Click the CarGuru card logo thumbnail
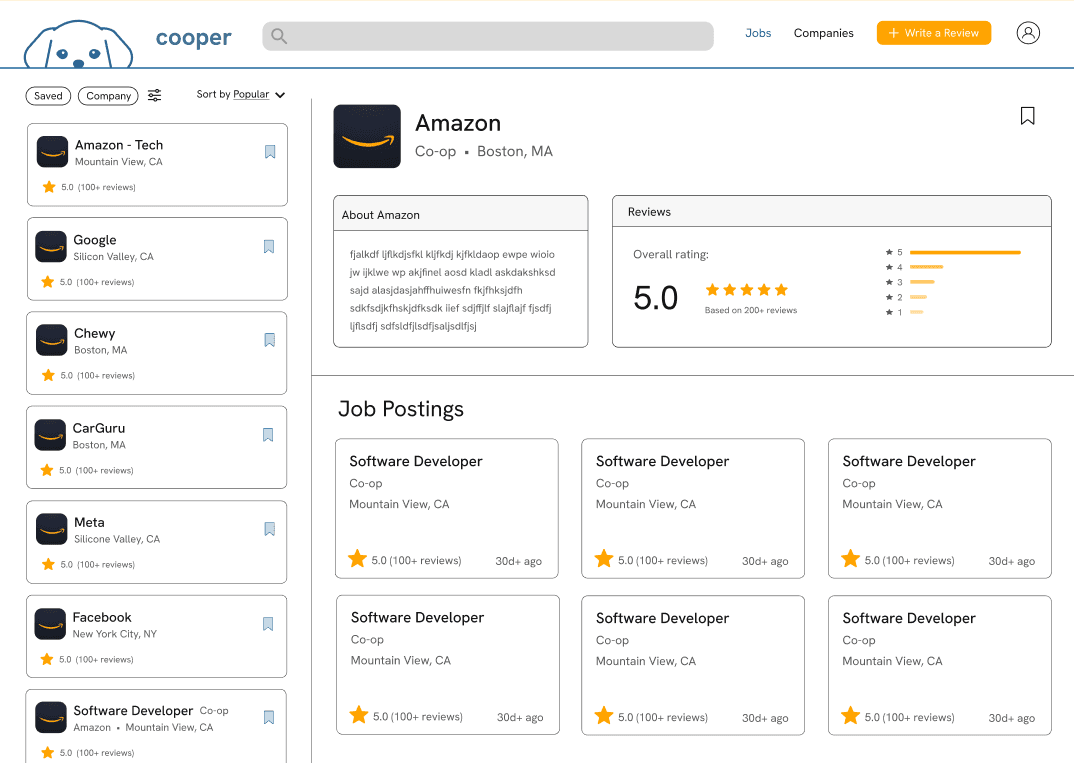The image size is (1074, 763). click(50, 435)
